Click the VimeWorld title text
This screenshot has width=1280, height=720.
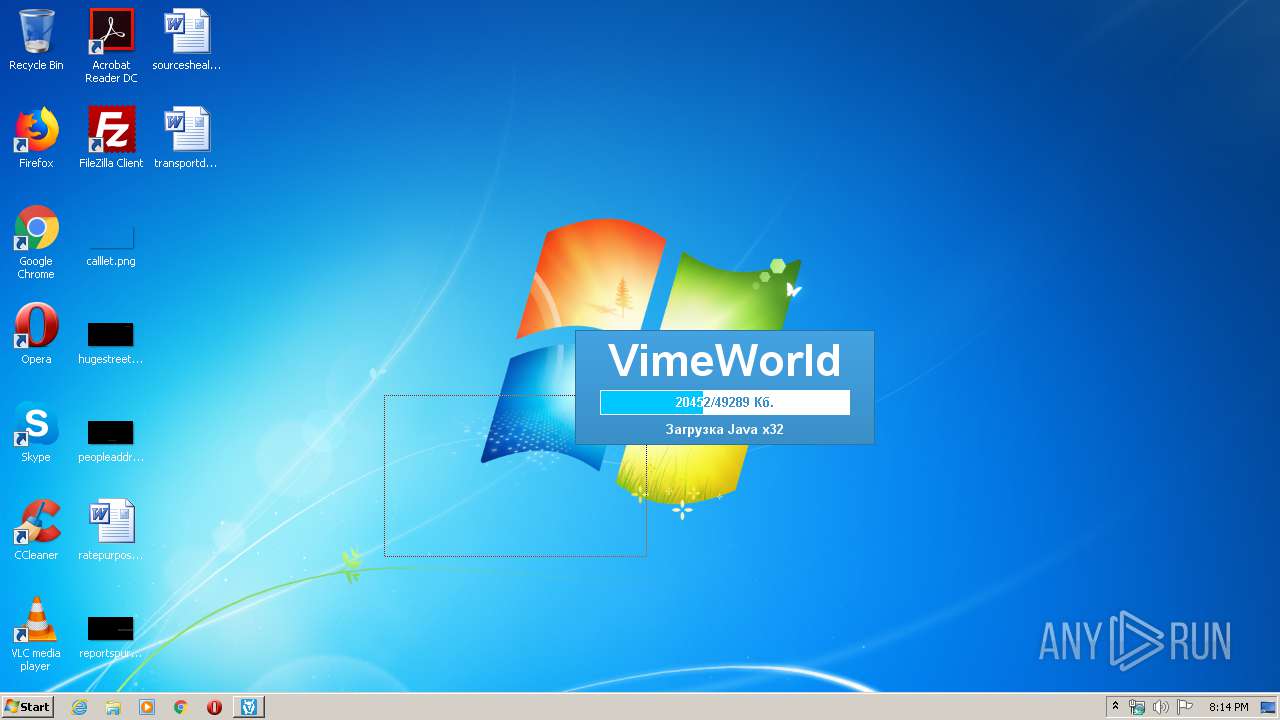pyautogui.click(x=725, y=360)
